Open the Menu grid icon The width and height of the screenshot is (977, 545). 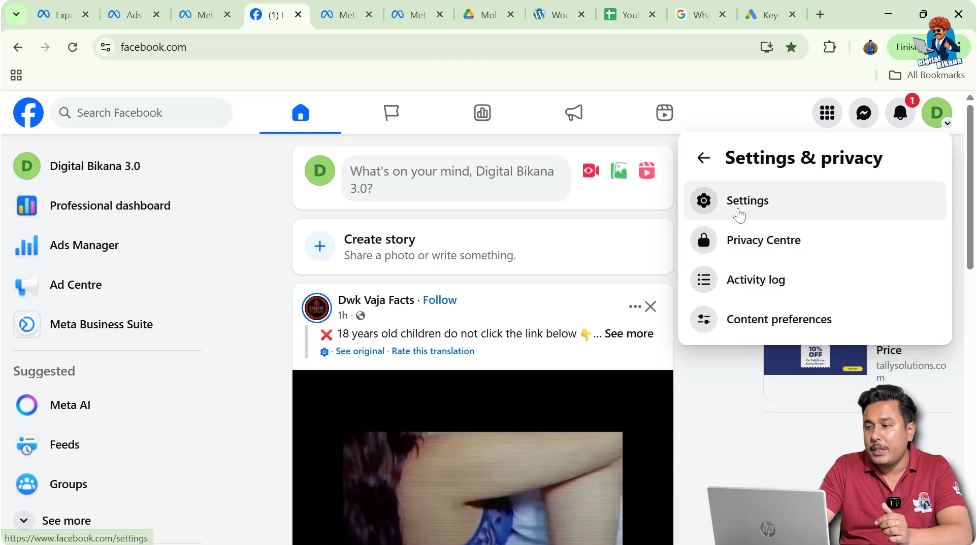pyautogui.click(x=827, y=113)
